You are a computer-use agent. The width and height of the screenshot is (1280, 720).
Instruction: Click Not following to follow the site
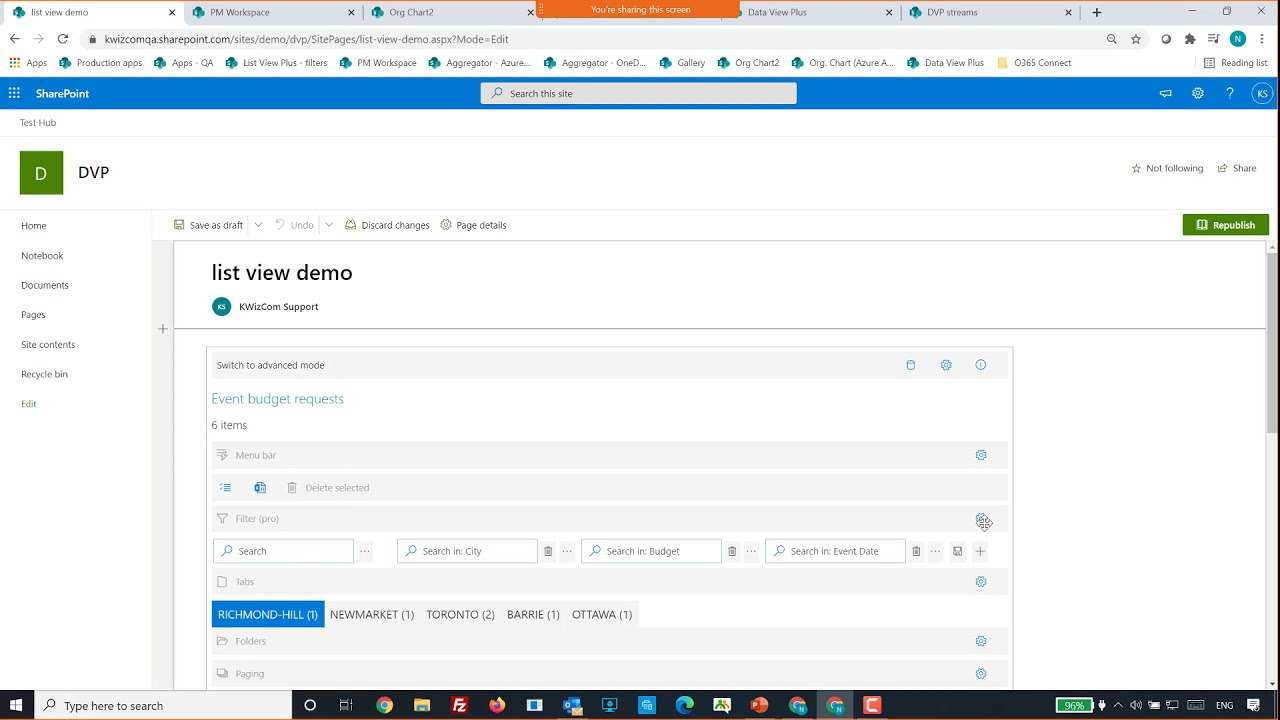[1167, 168]
